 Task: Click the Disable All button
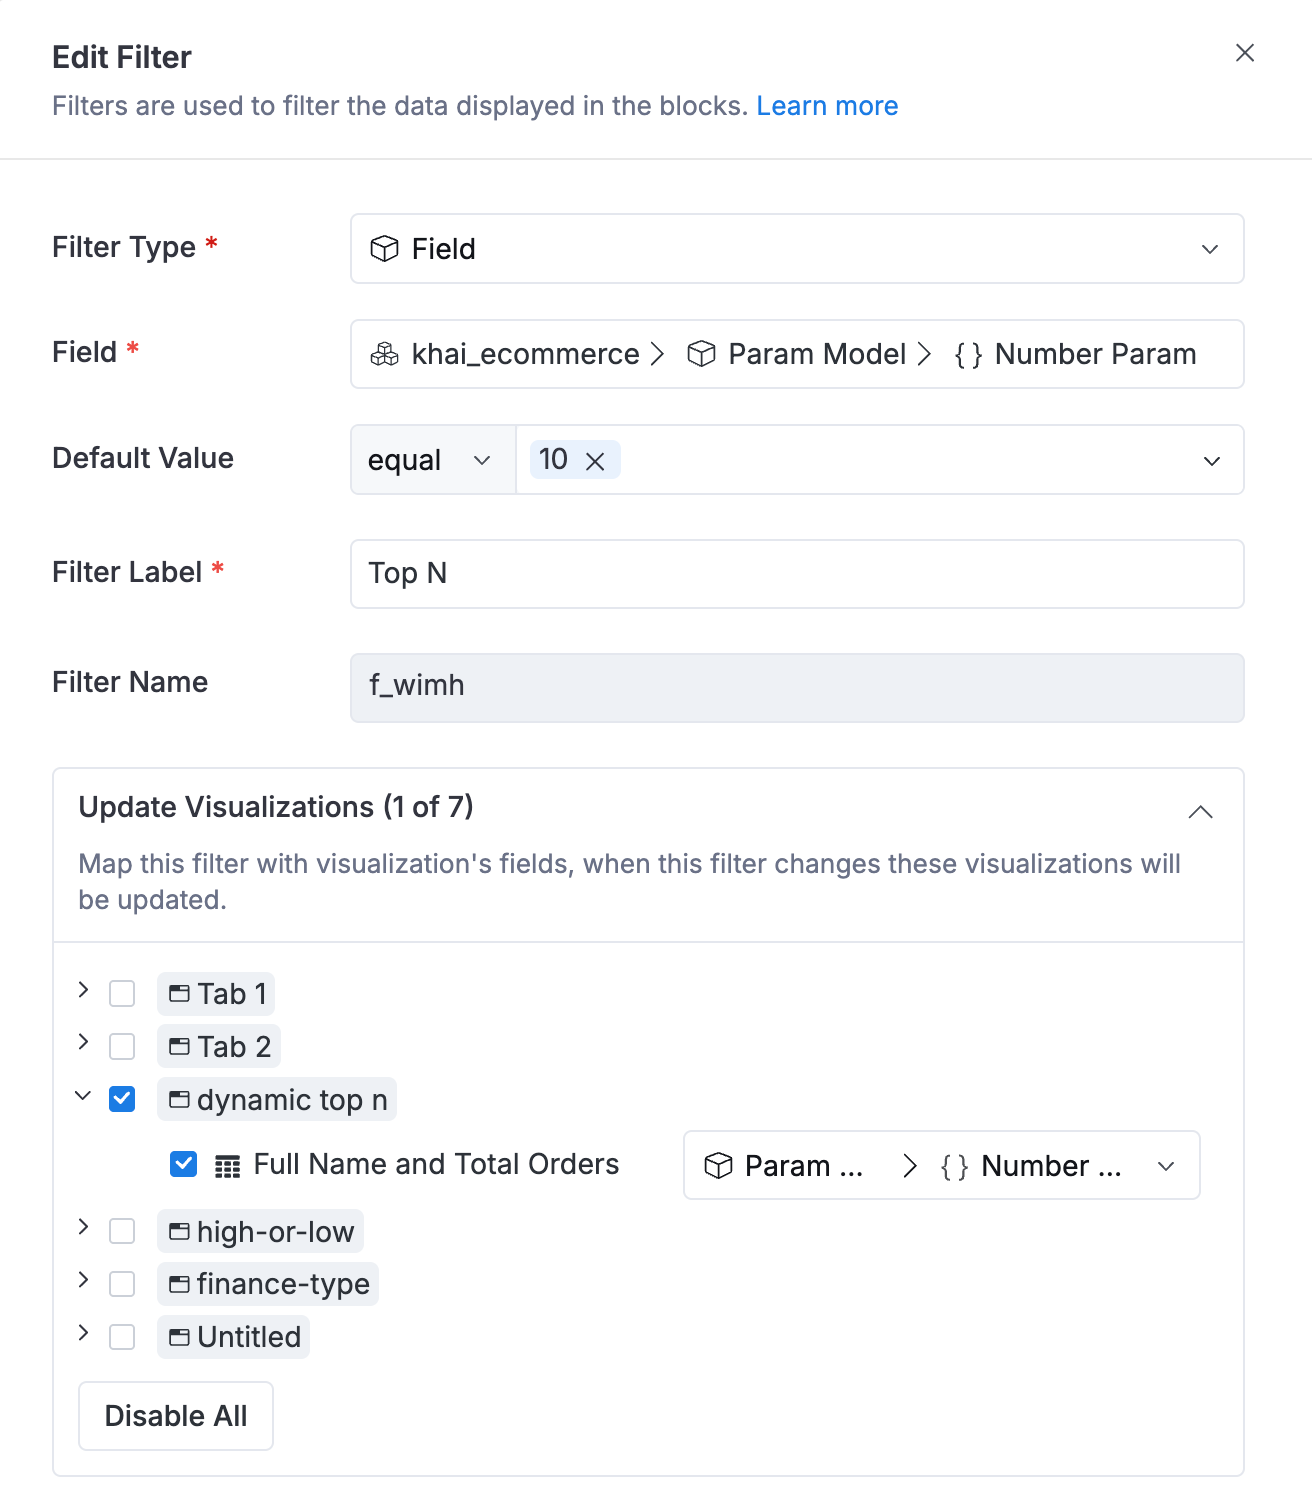175,1415
